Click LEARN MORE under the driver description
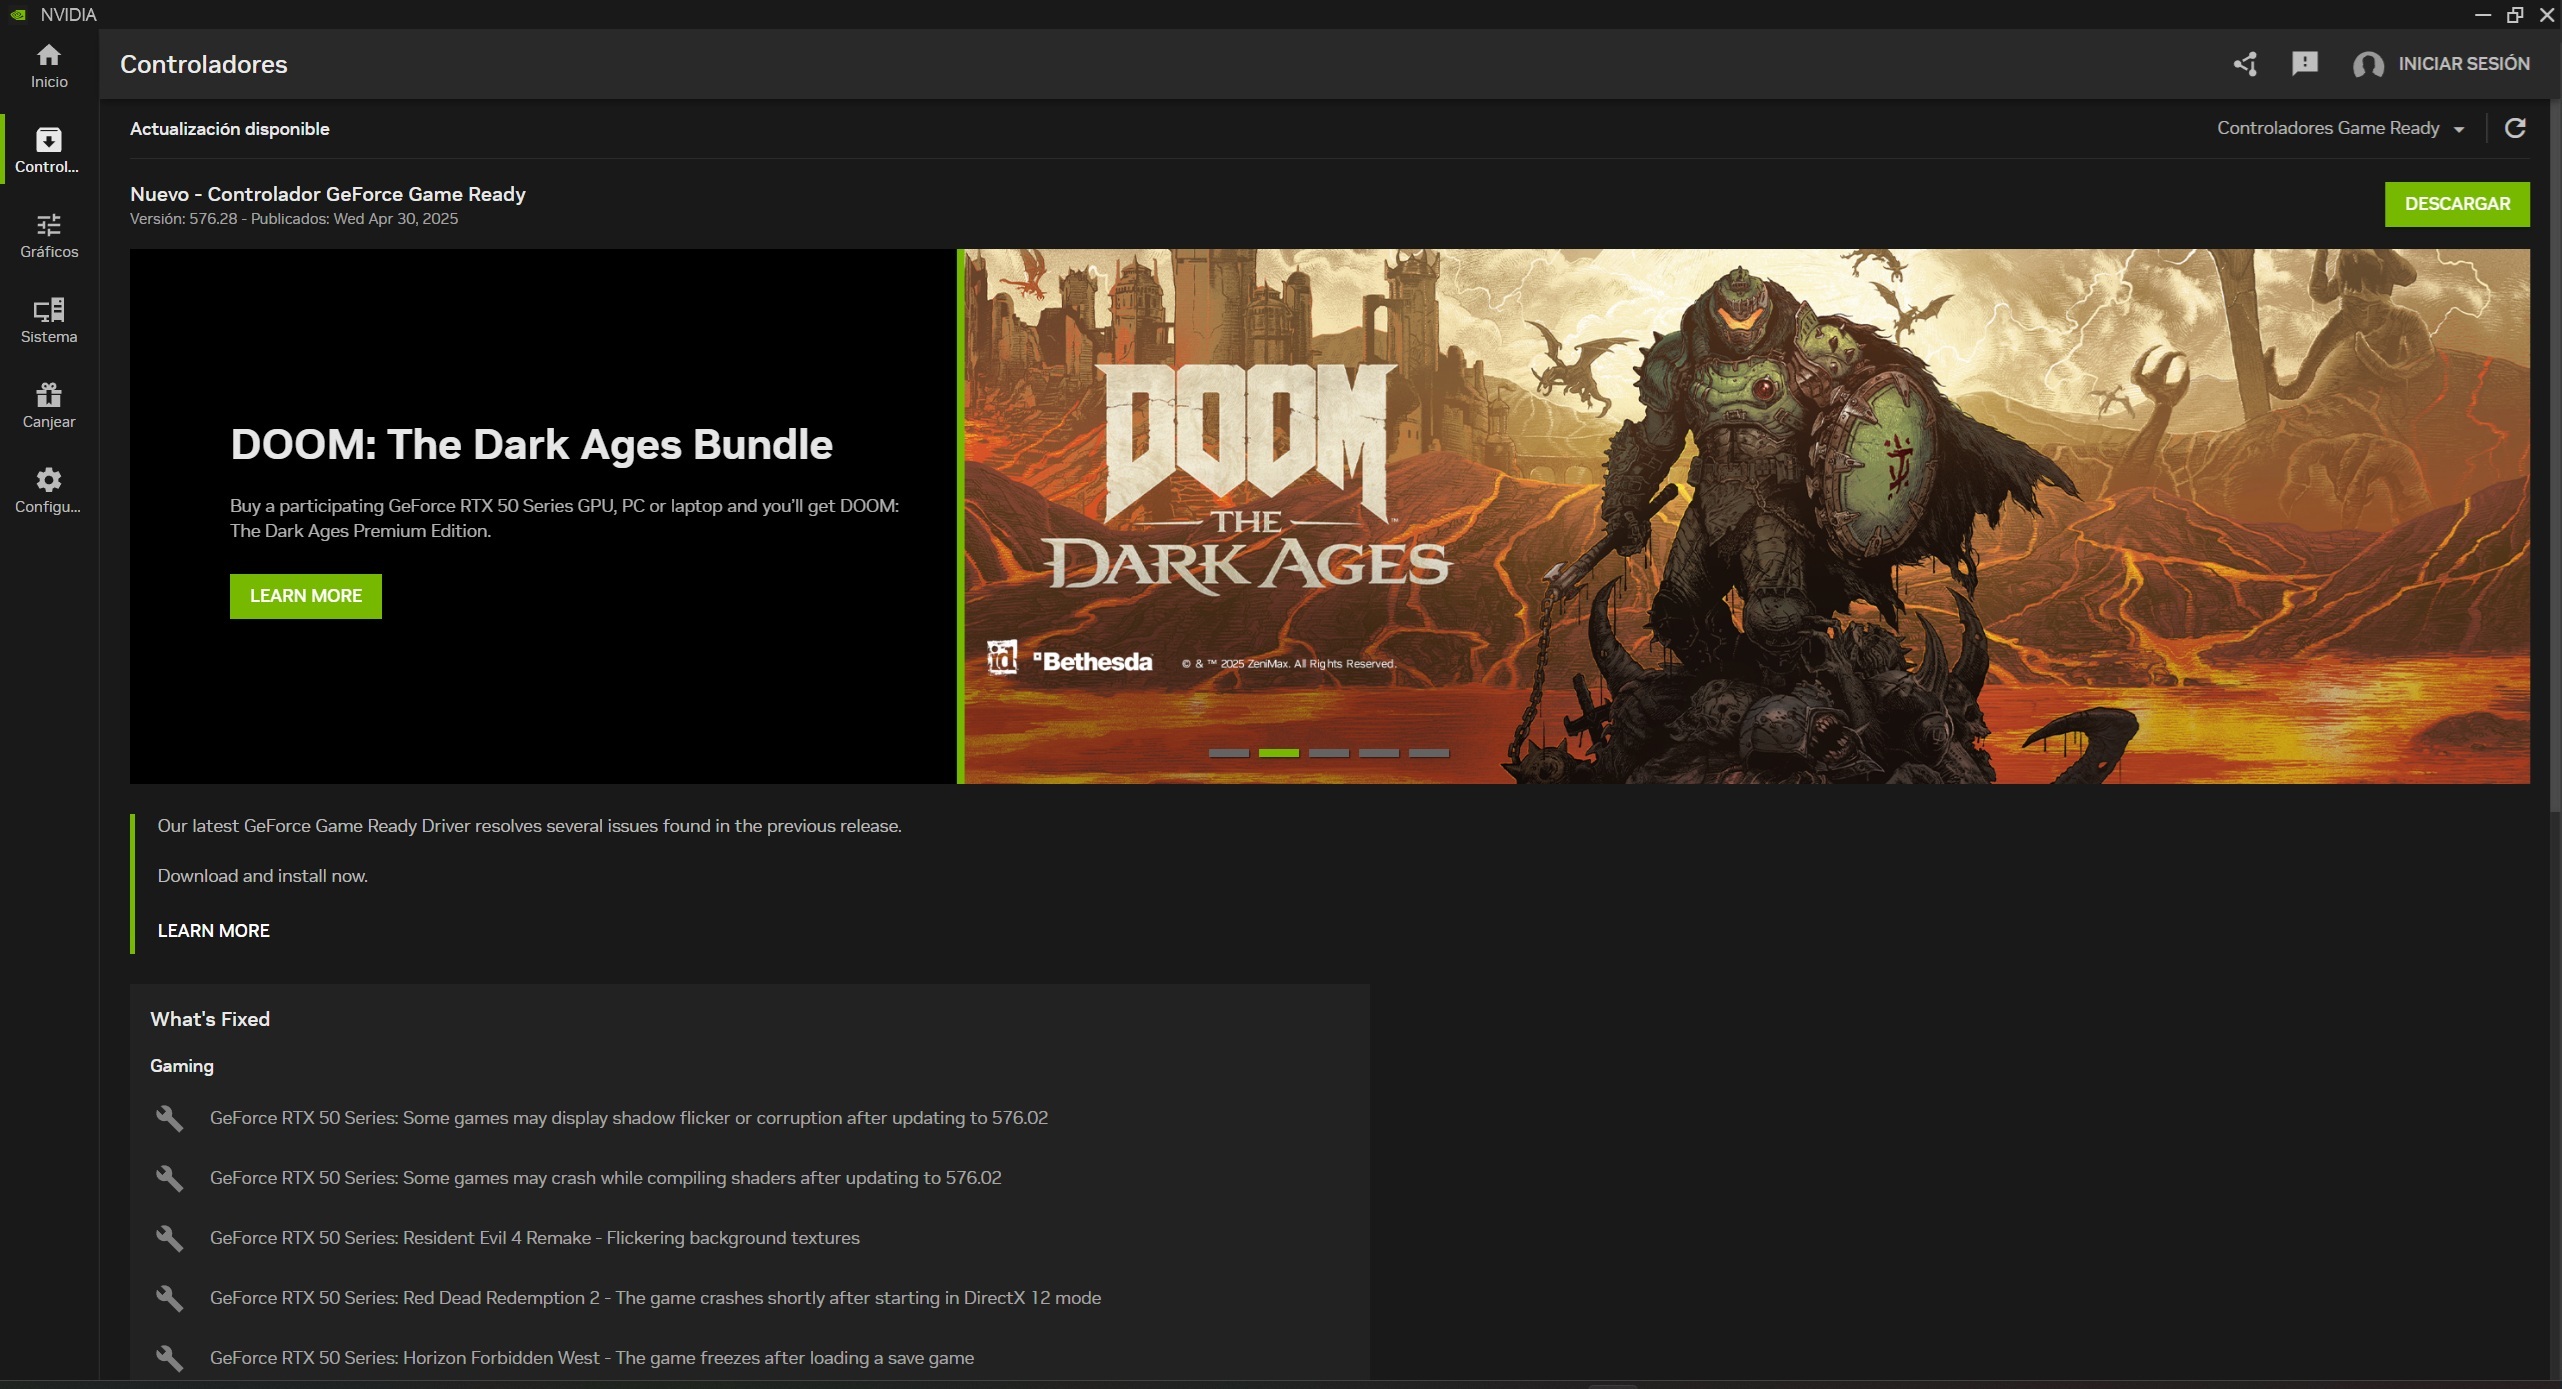Viewport: 2562px width, 1389px height. (212, 930)
